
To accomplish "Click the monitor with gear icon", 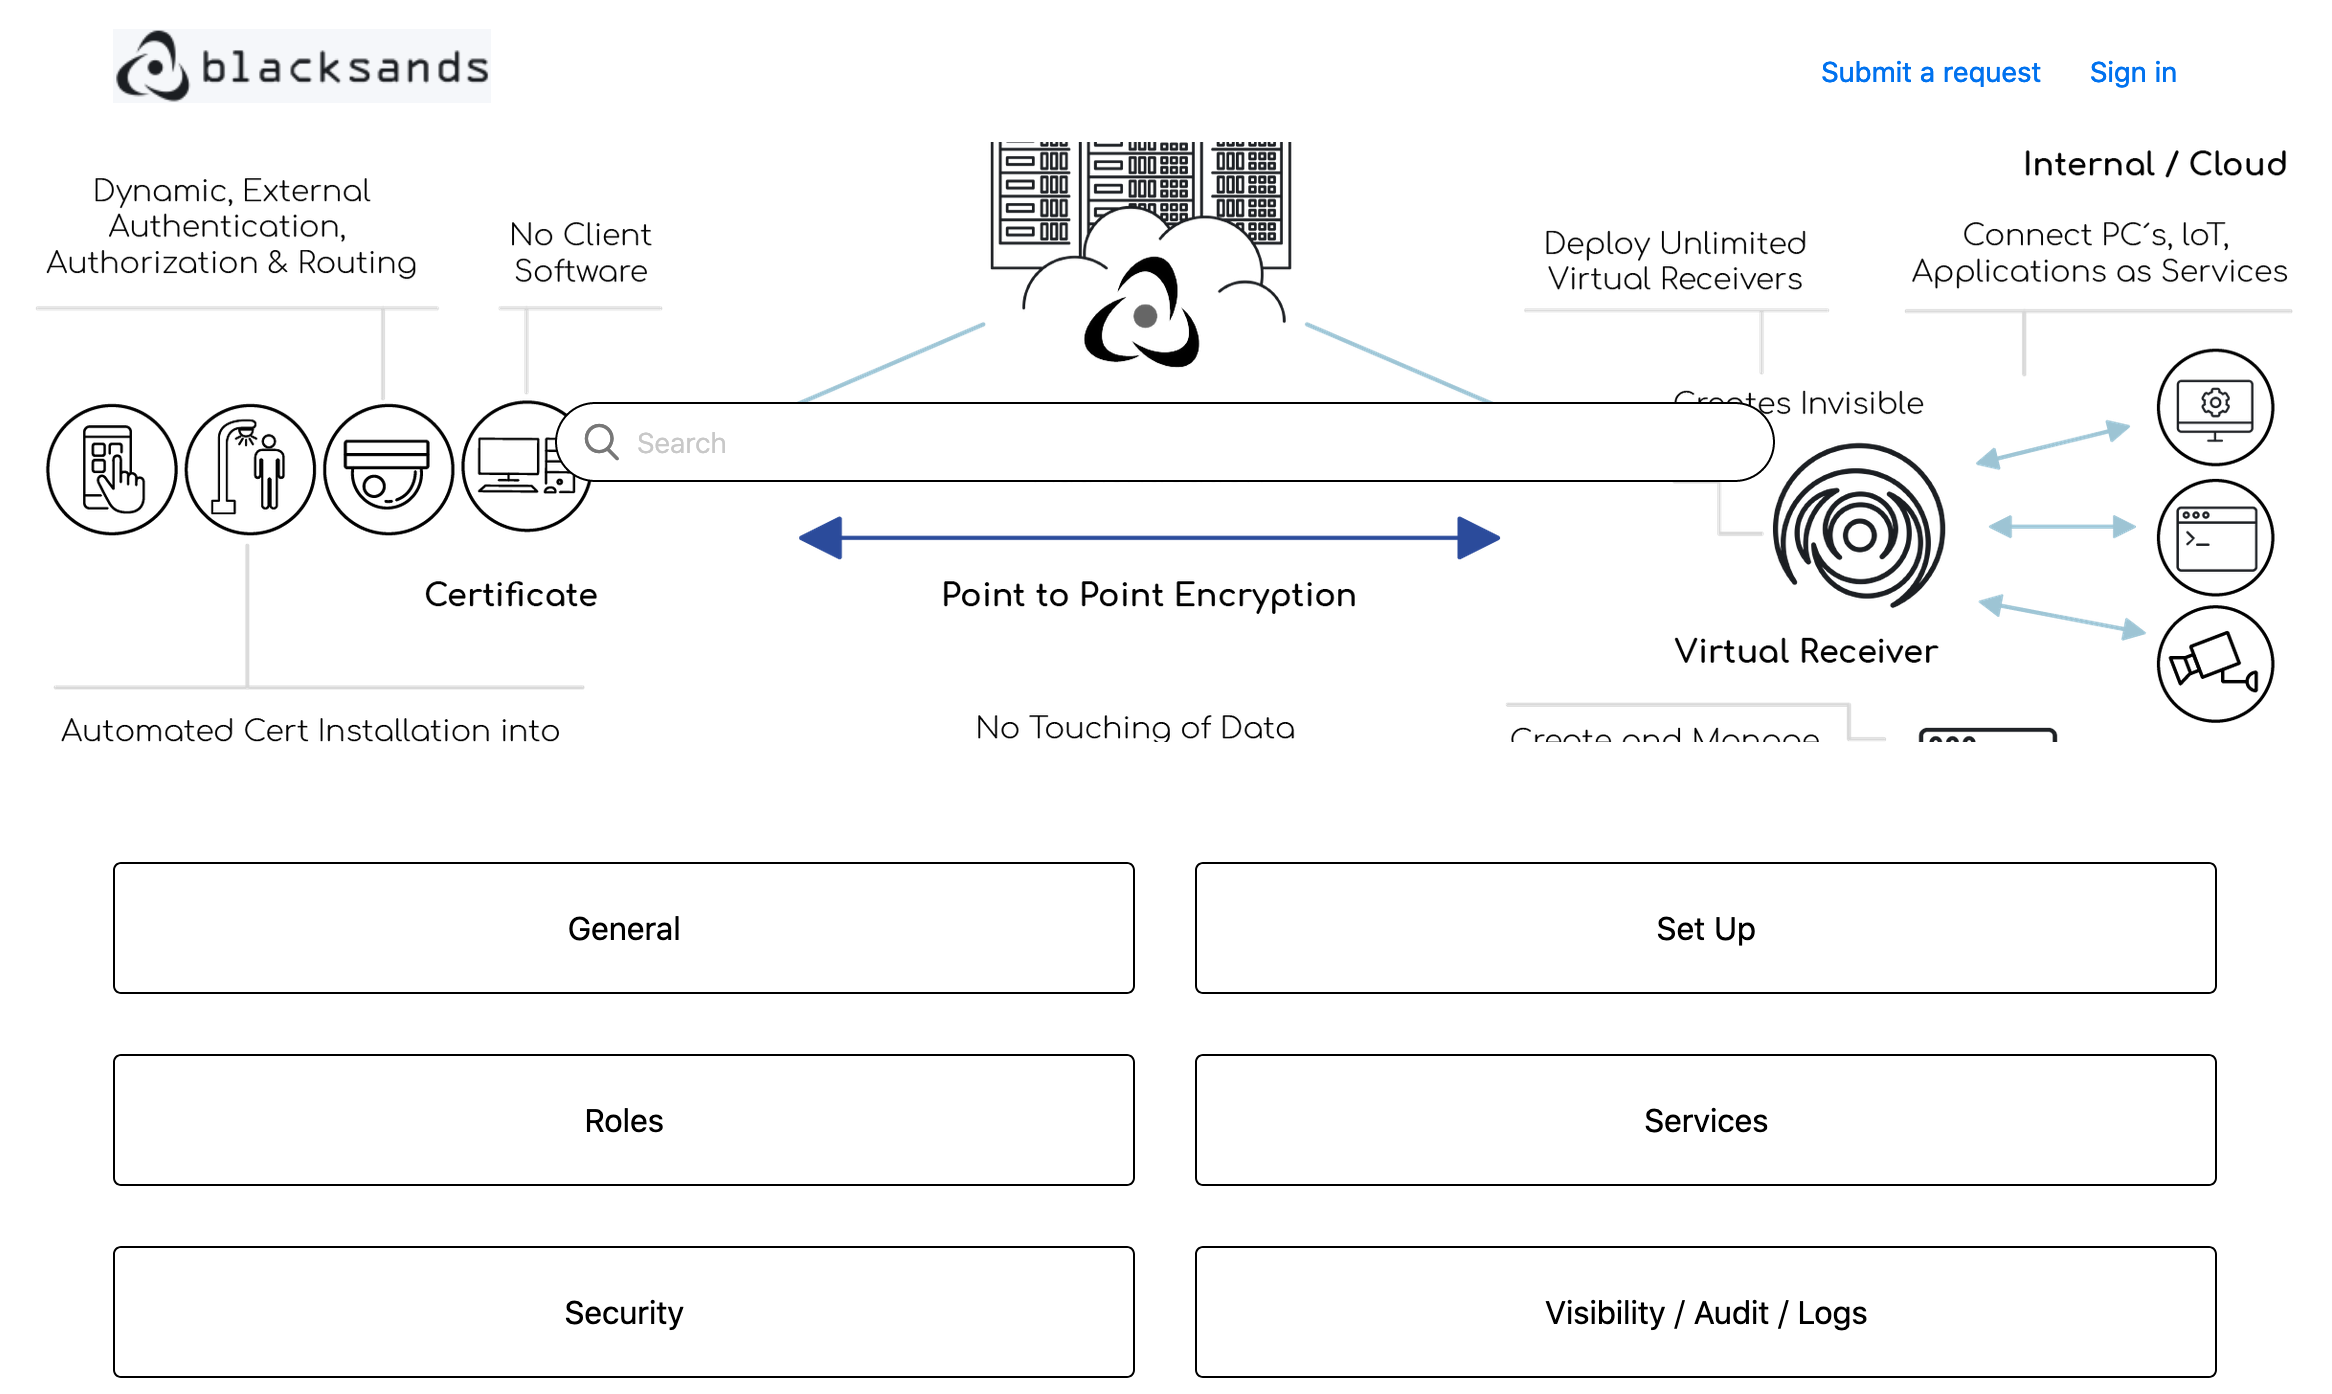I will 2214,407.
